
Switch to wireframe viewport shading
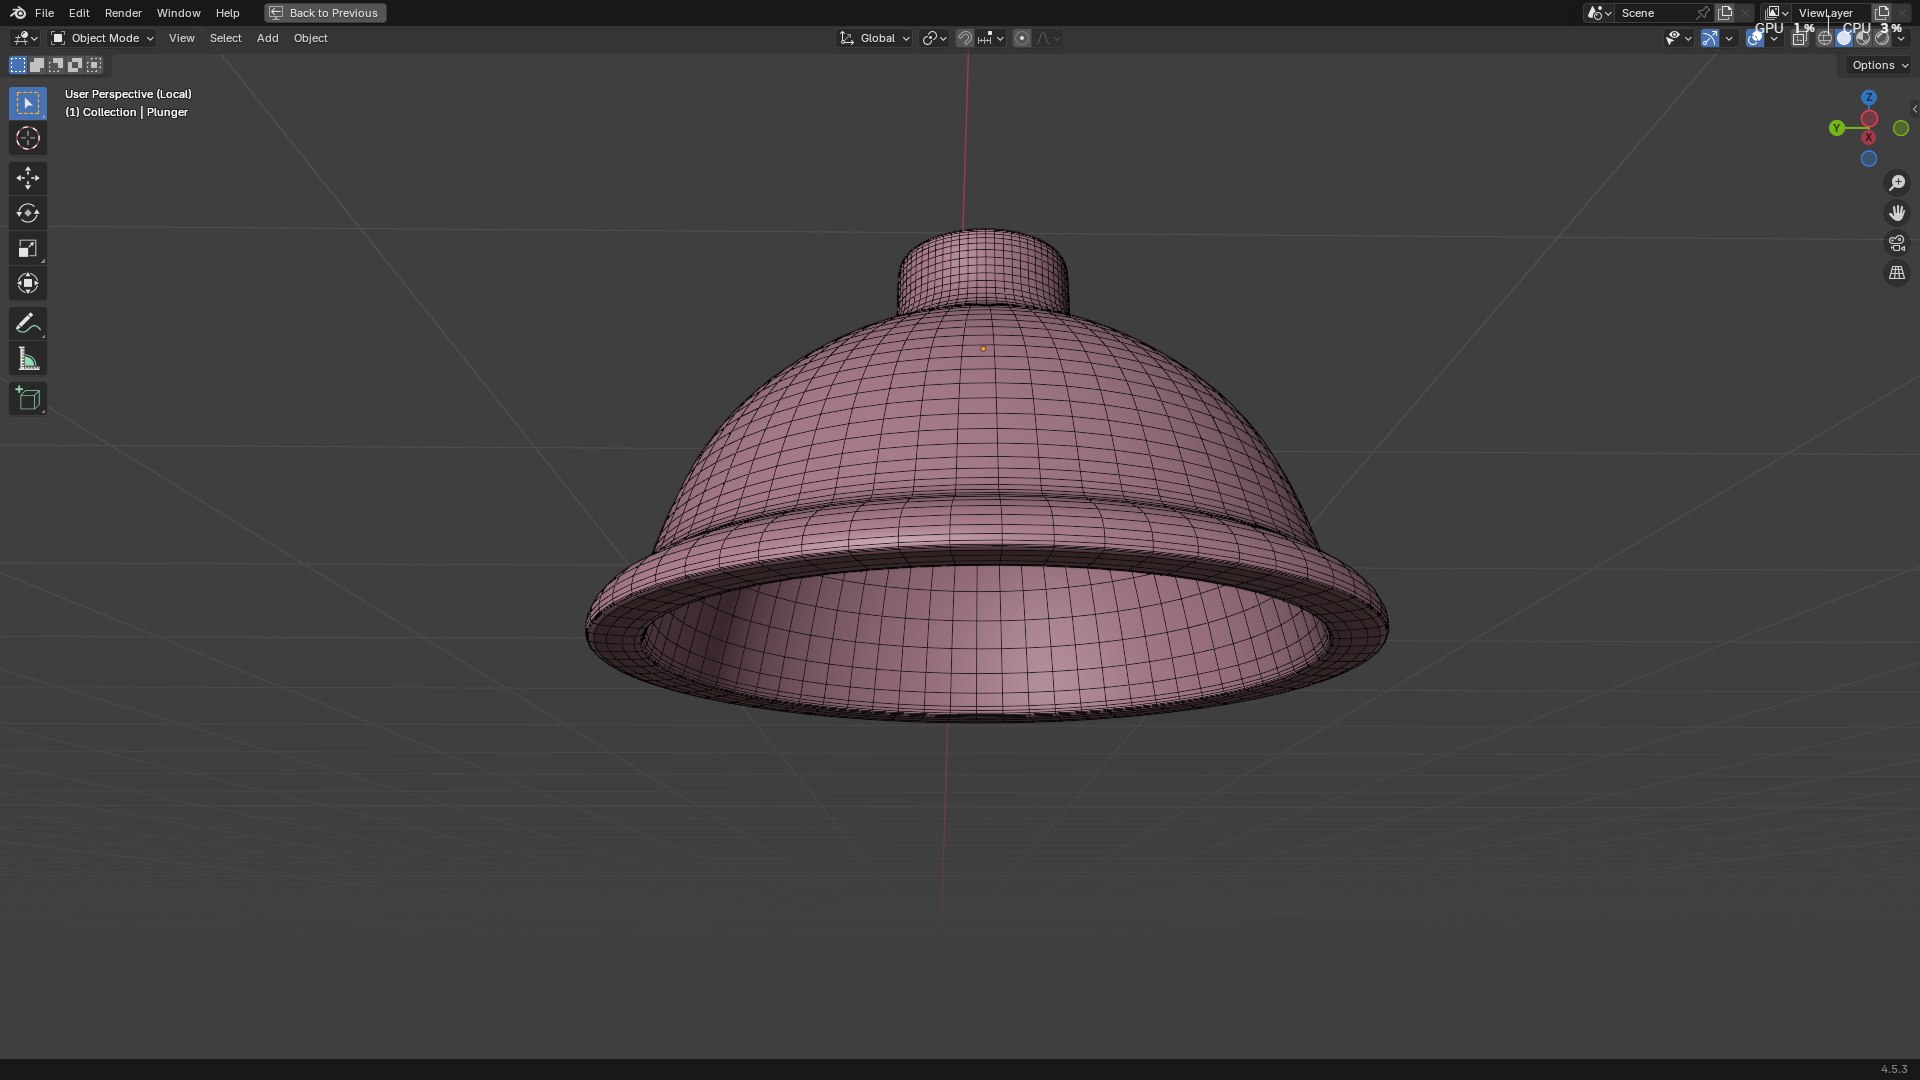pyautogui.click(x=1825, y=38)
